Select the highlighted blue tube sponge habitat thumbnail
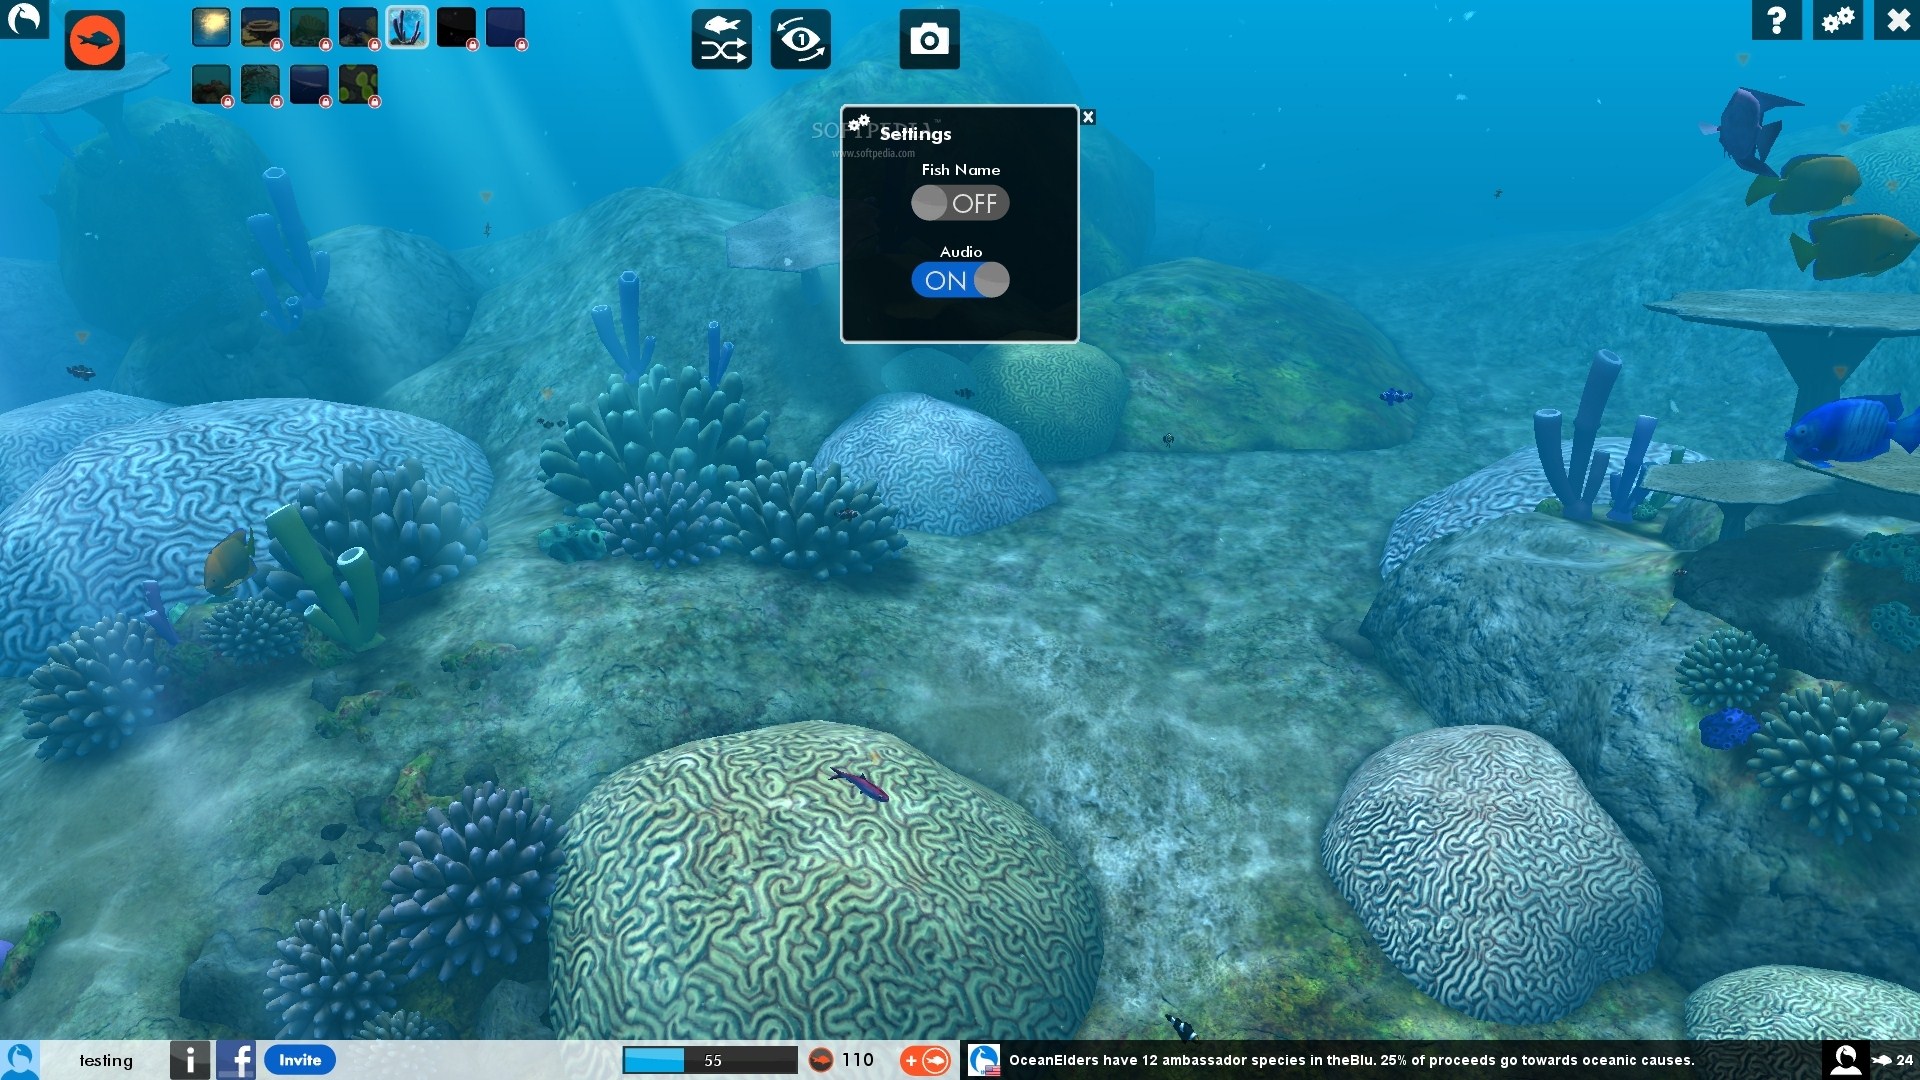The image size is (1920, 1080). tap(407, 27)
